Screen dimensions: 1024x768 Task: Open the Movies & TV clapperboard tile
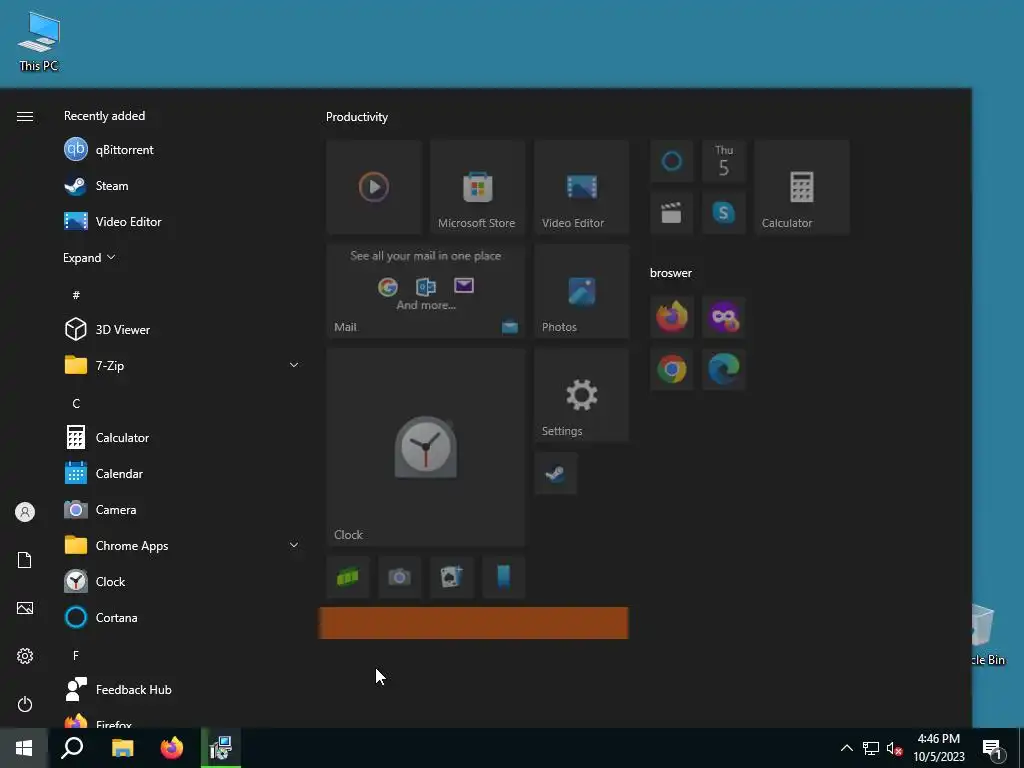671,213
